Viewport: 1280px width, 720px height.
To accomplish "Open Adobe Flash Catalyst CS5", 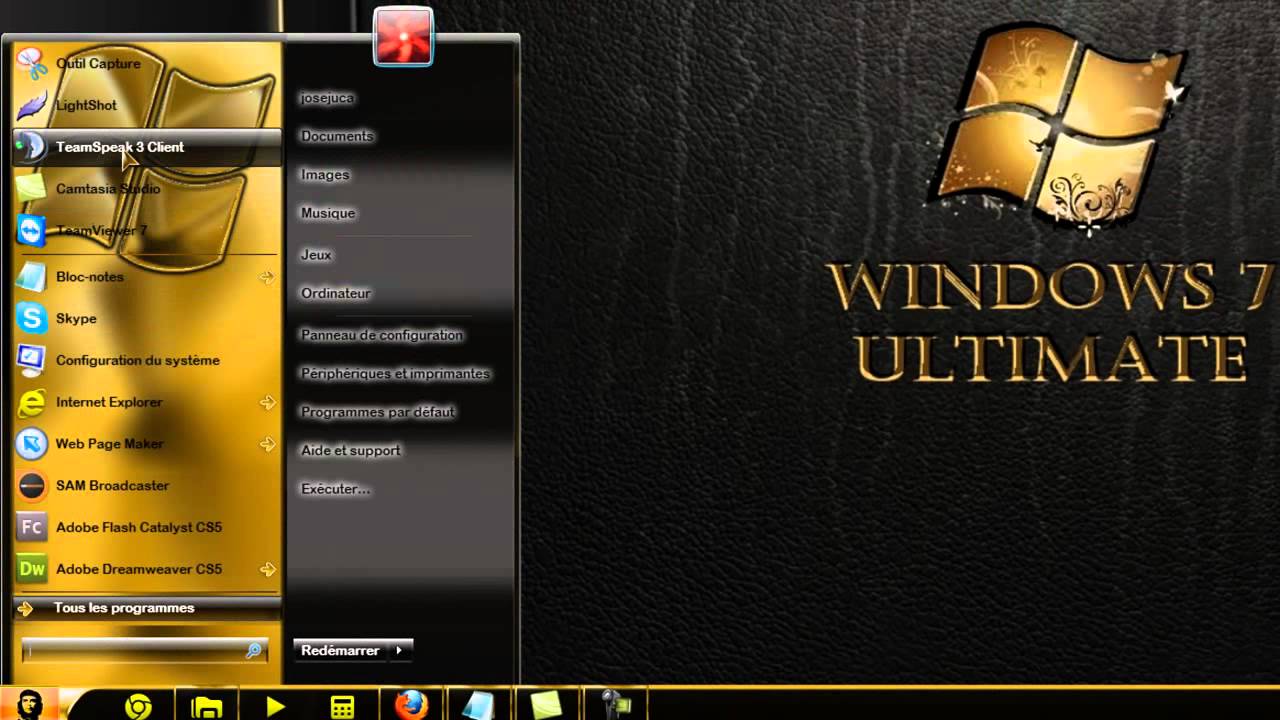I will (x=147, y=527).
